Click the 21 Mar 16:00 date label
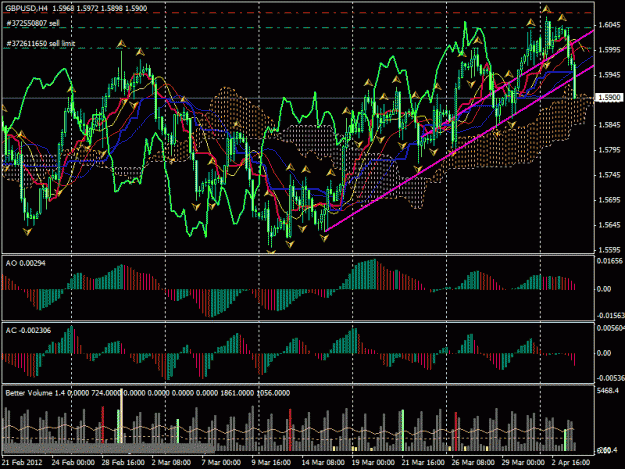The image size is (625, 469). coord(423,462)
